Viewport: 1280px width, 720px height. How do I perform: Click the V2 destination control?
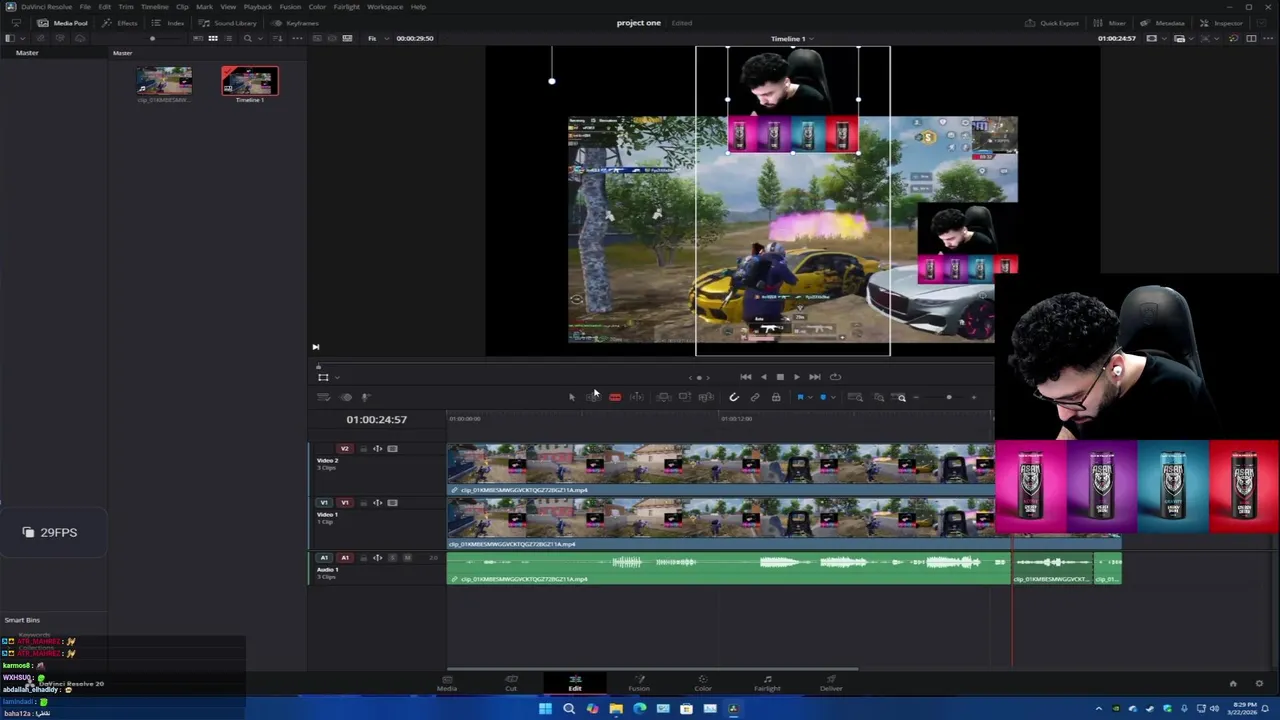pos(345,449)
